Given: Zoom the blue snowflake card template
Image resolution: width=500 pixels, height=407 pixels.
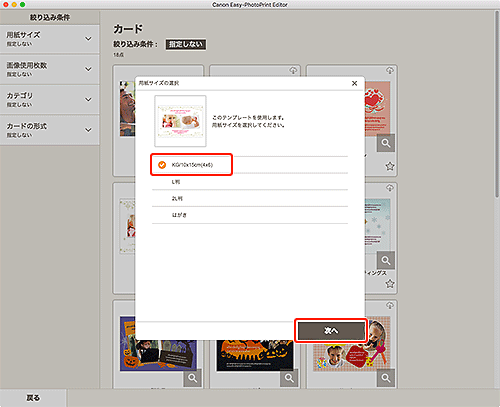Looking at the screenshot, I should pos(386,260).
